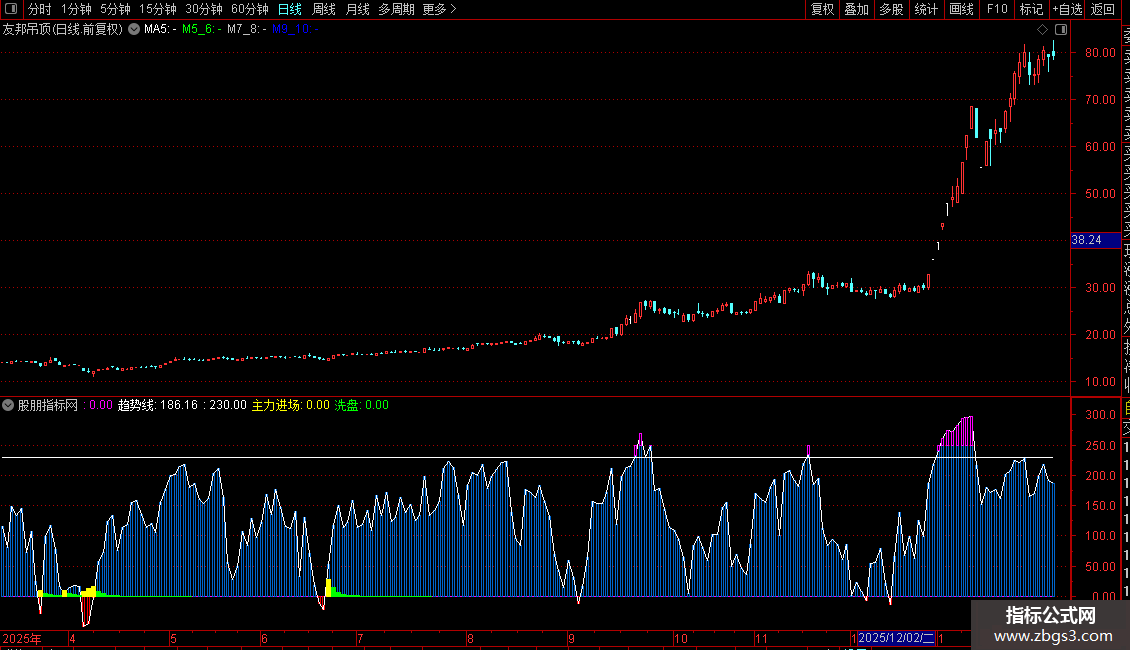Image resolution: width=1130 pixels, height=650 pixels.
Task: Open the F10 company info
Action: (997, 9)
